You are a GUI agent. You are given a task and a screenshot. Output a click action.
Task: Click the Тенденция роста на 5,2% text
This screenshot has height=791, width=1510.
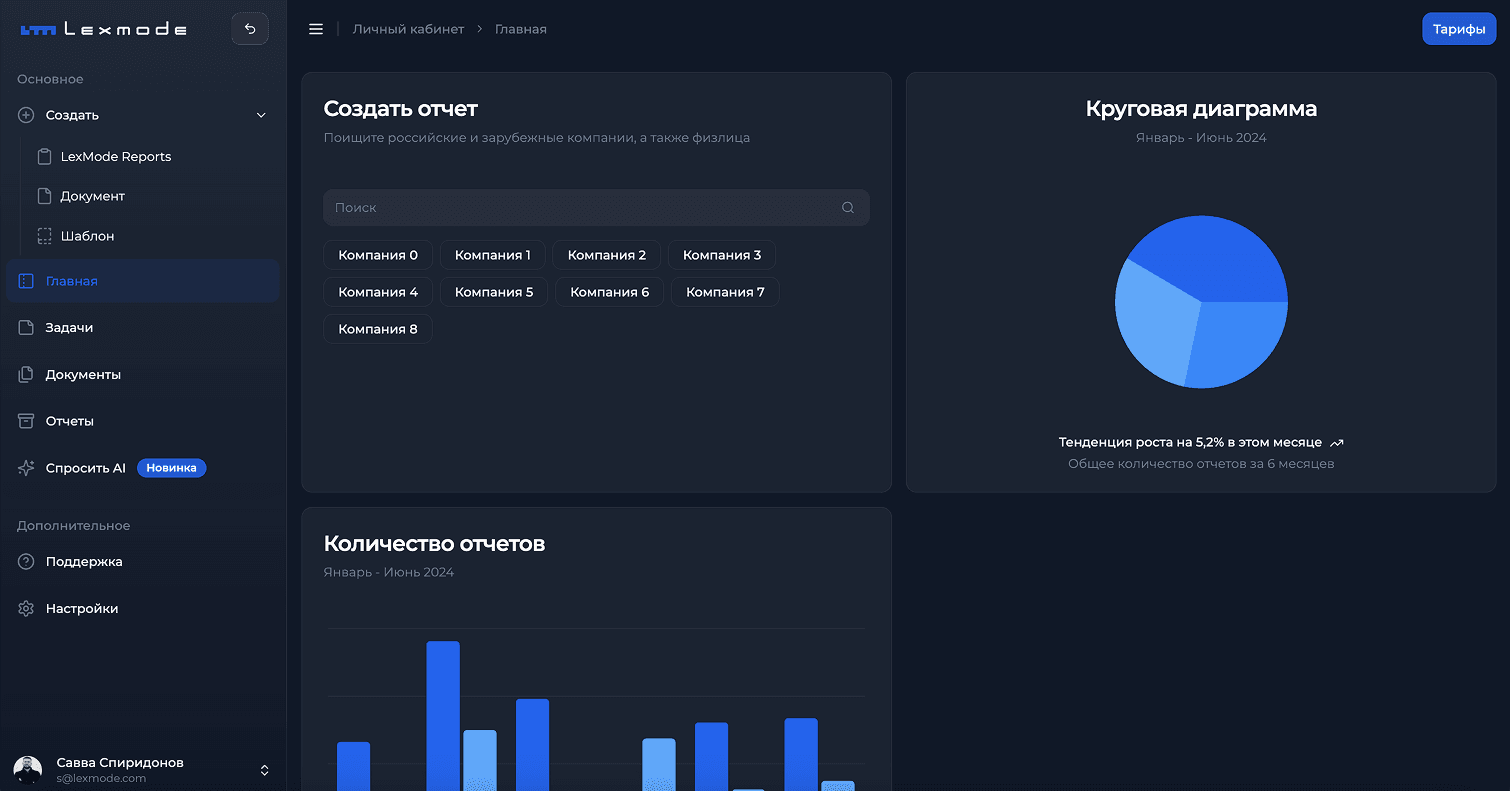(1190, 442)
